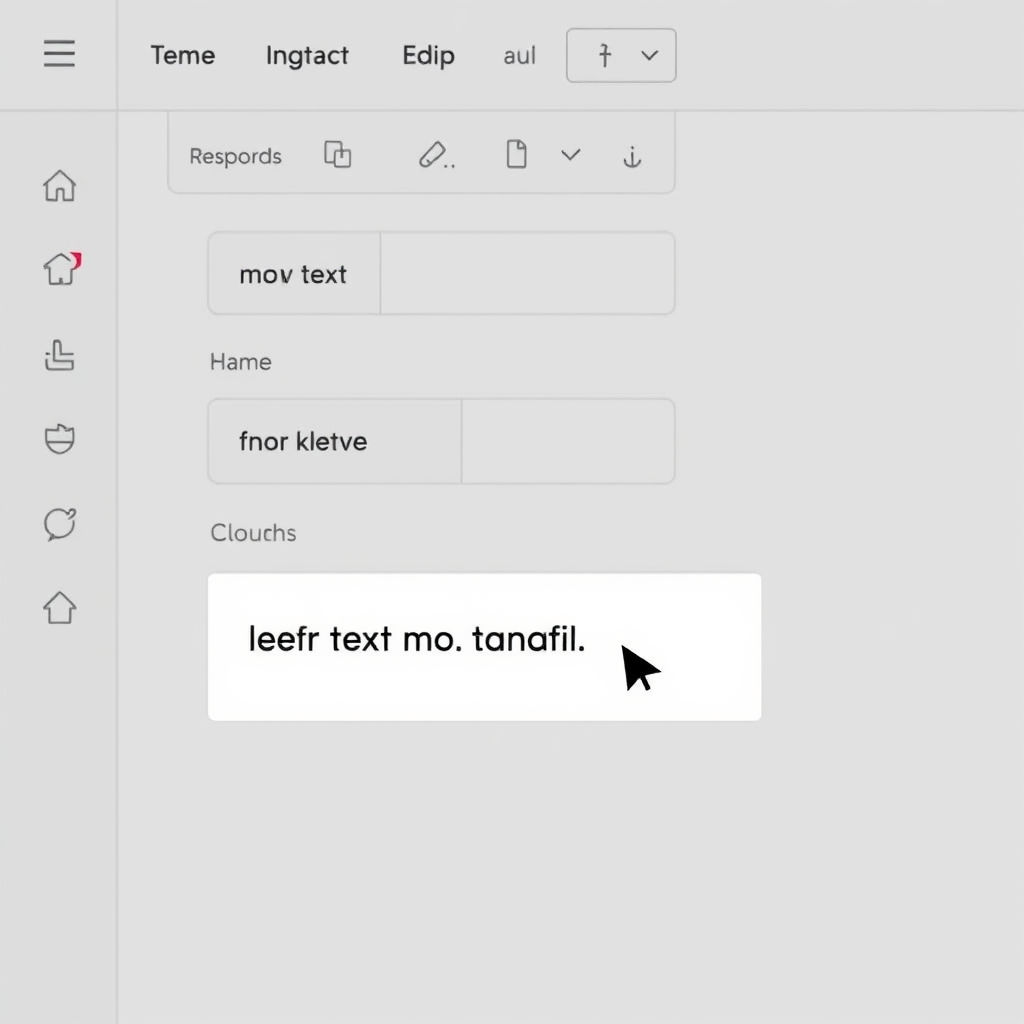Click the shield-shaped sidebar icon
Screen dimensions: 1024x1024
[60, 439]
